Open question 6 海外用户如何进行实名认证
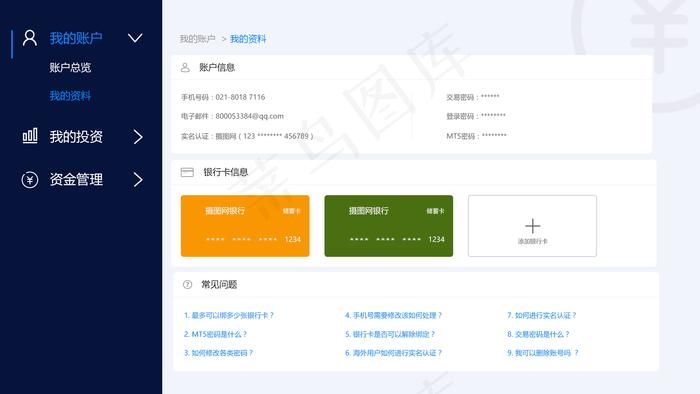This screenshot has width=700, height=394. click(393, 353)
